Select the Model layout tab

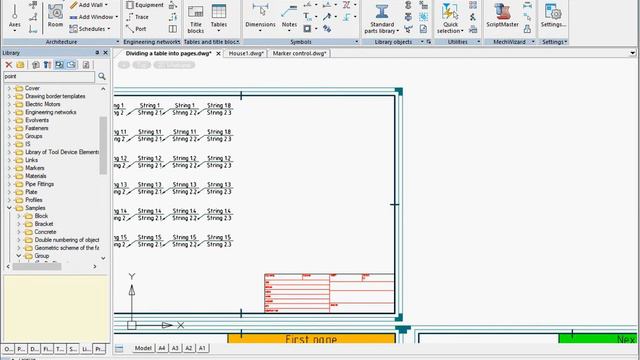pos(143,348)
